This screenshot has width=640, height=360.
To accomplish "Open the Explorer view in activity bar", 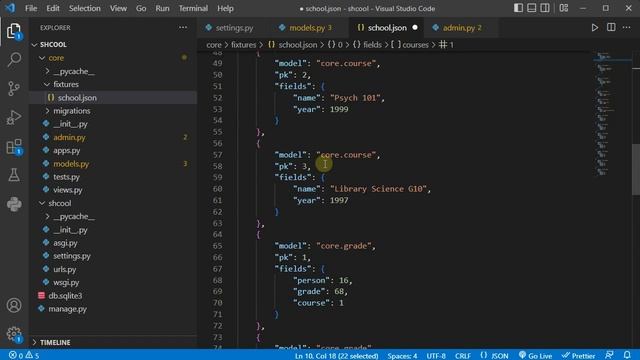I will [13, 31].
